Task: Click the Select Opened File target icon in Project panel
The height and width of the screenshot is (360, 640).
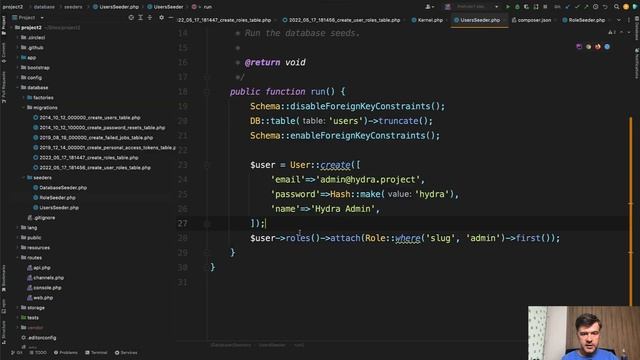Action: pyautogui.click(x=131, y=18)
